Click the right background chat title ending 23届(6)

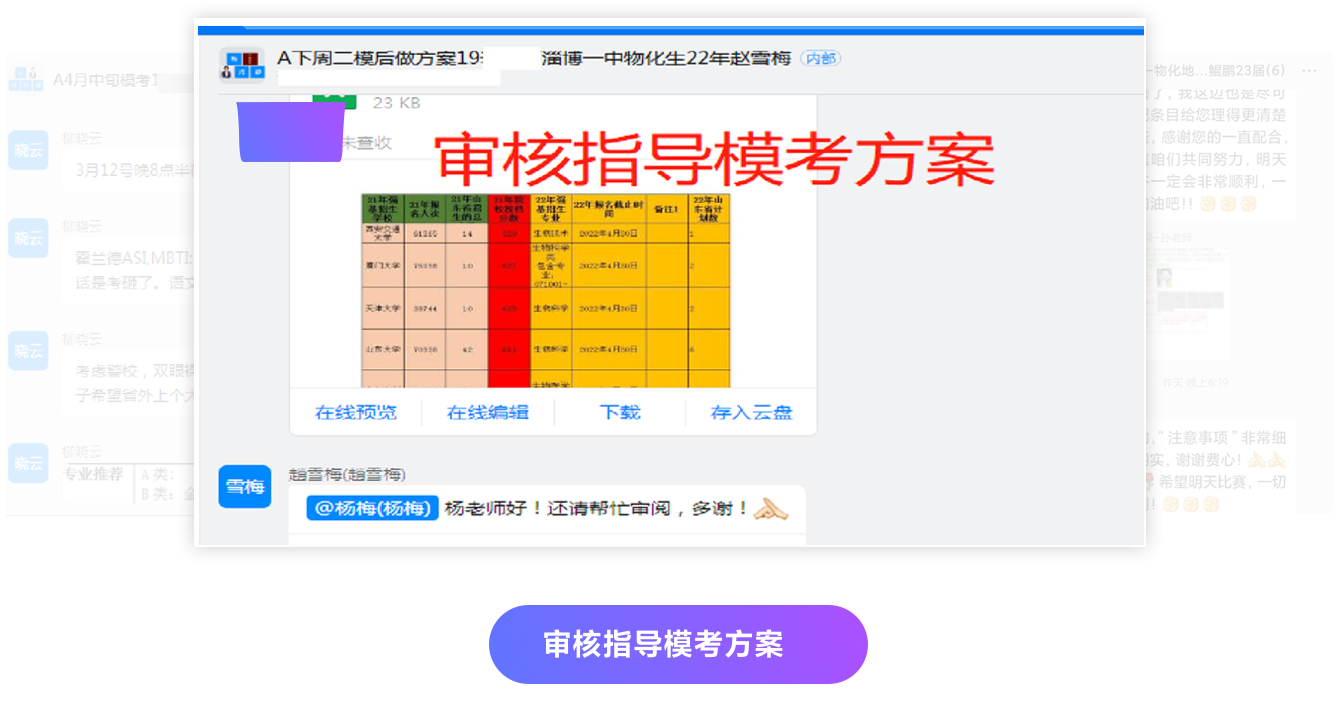[x=1215, y=70]
